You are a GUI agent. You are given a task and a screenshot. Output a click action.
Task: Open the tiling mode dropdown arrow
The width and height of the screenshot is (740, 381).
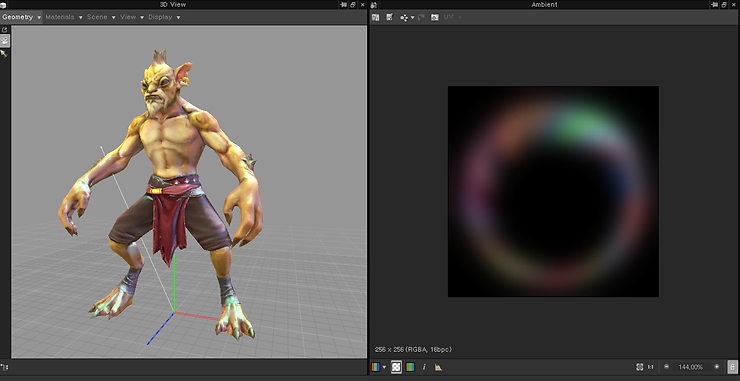(x=412, y=17)
